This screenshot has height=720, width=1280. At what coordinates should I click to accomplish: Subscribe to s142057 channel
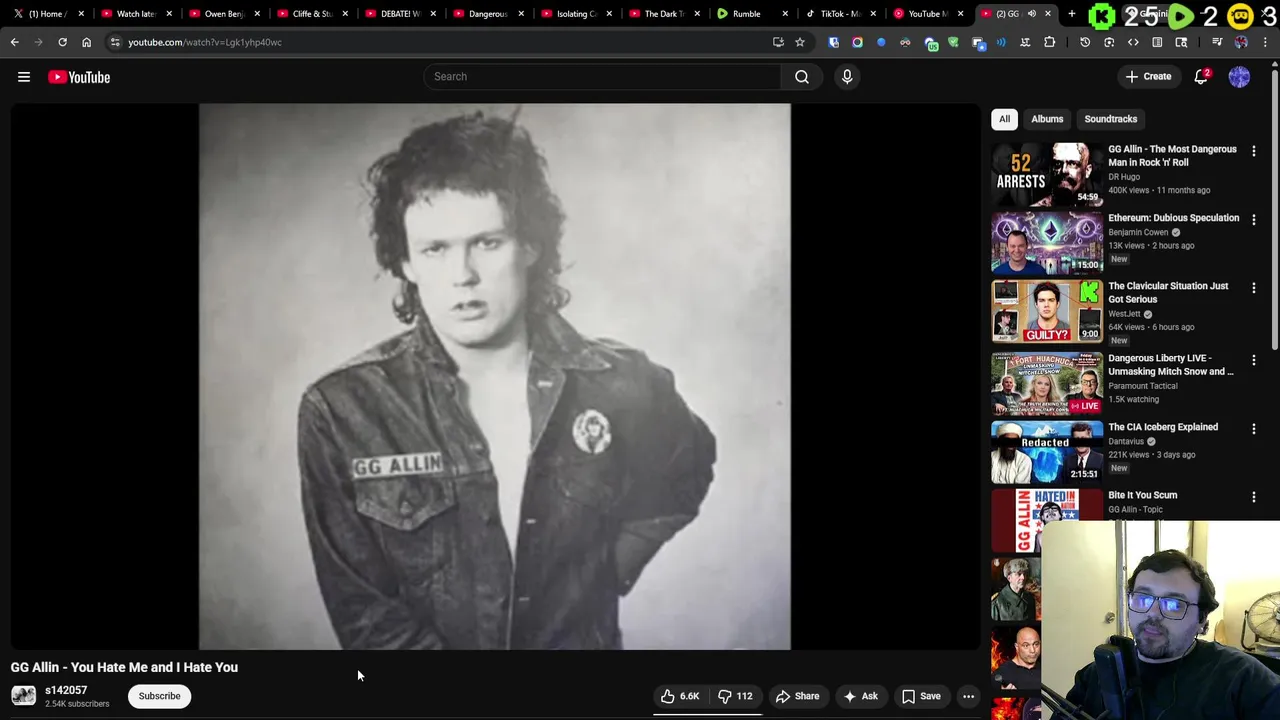pyautogui.click(x=160, y=696)
